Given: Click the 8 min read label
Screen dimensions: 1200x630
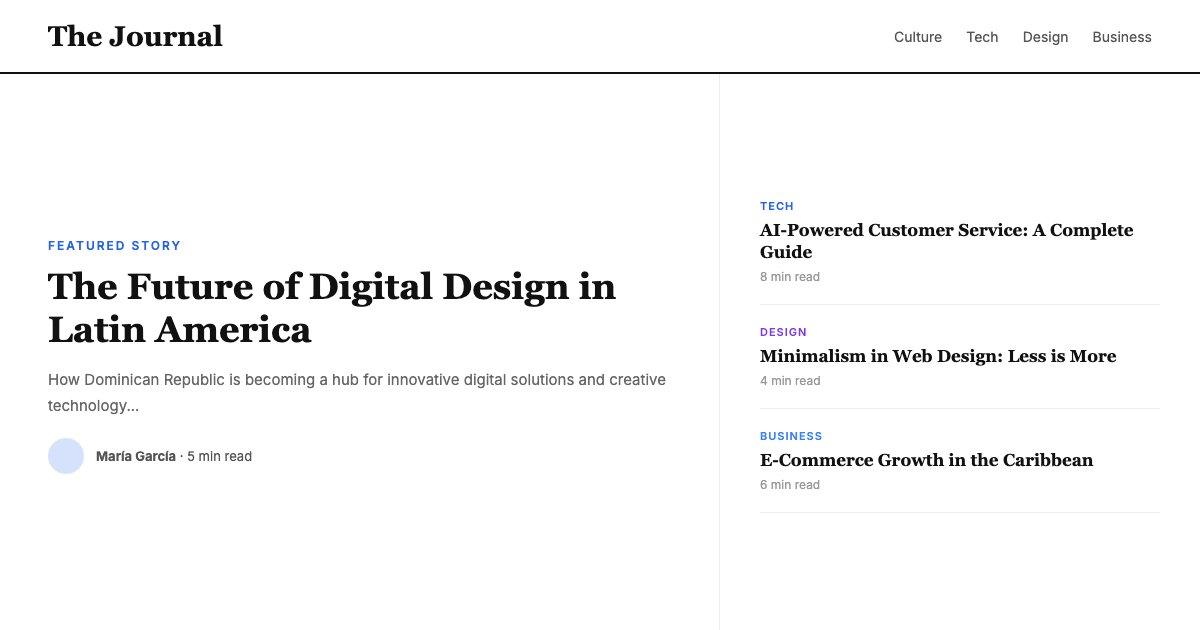Looking at the screenshot, I should click(x=790, y=277).
